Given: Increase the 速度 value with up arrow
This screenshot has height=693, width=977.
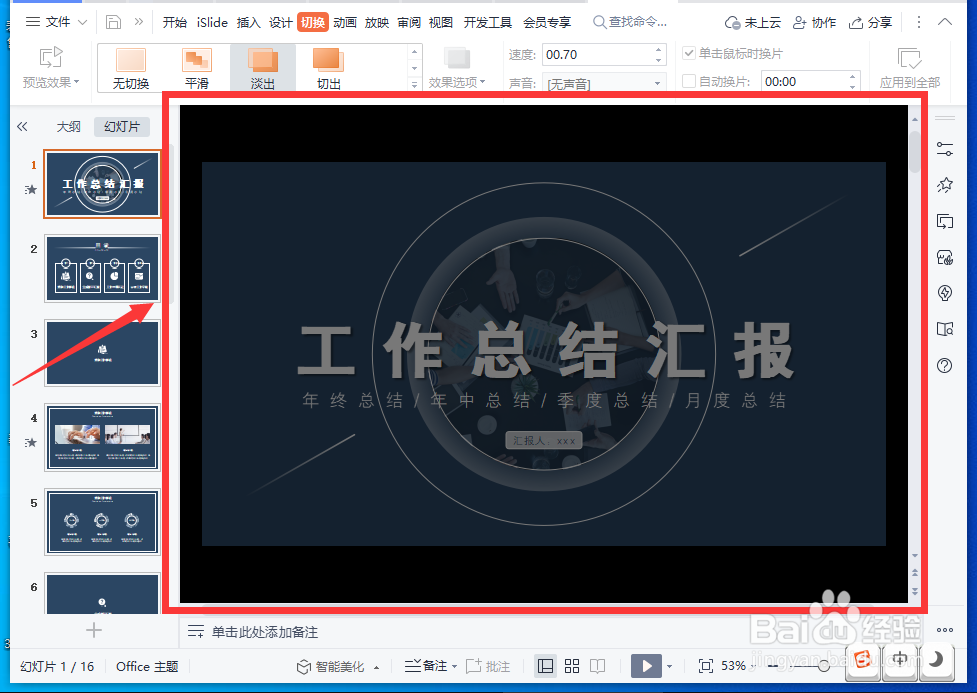Looking at the screenshot, I should pos(659,49).
